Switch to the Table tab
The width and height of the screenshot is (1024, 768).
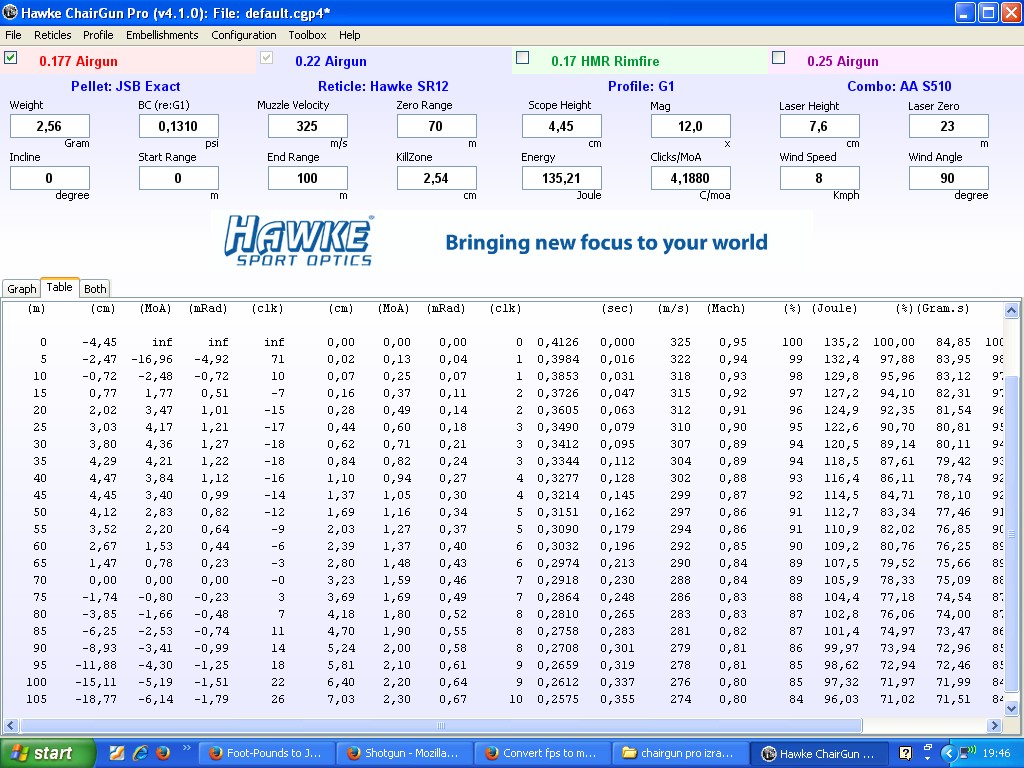click(59, 287)
